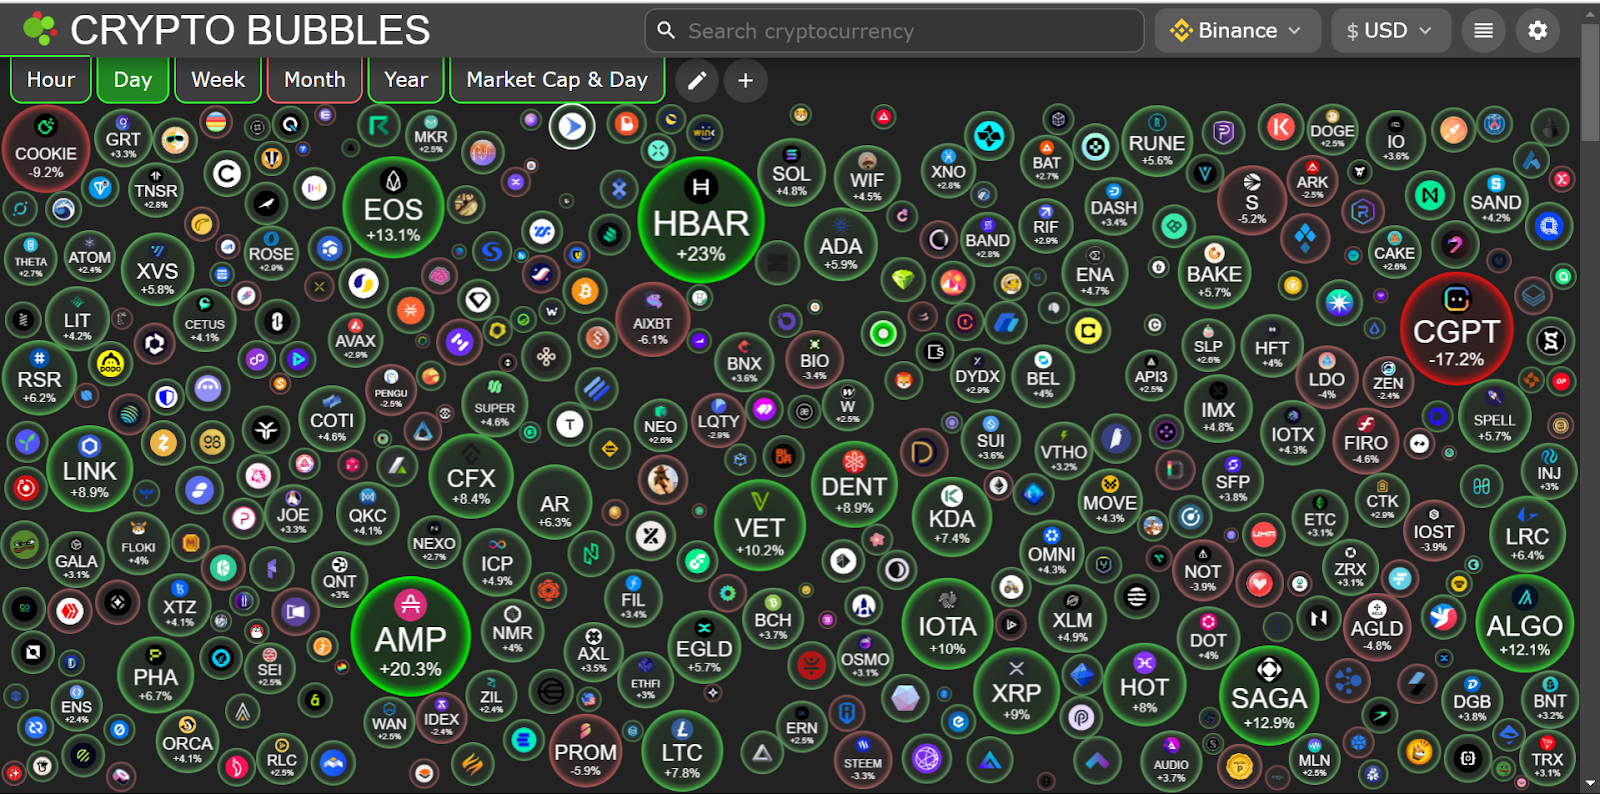Image resolution: width=1600 pixels, height=794 pixels.
Task: Select the XVS +5.8% bubble
Action: [x=157, y=271]
